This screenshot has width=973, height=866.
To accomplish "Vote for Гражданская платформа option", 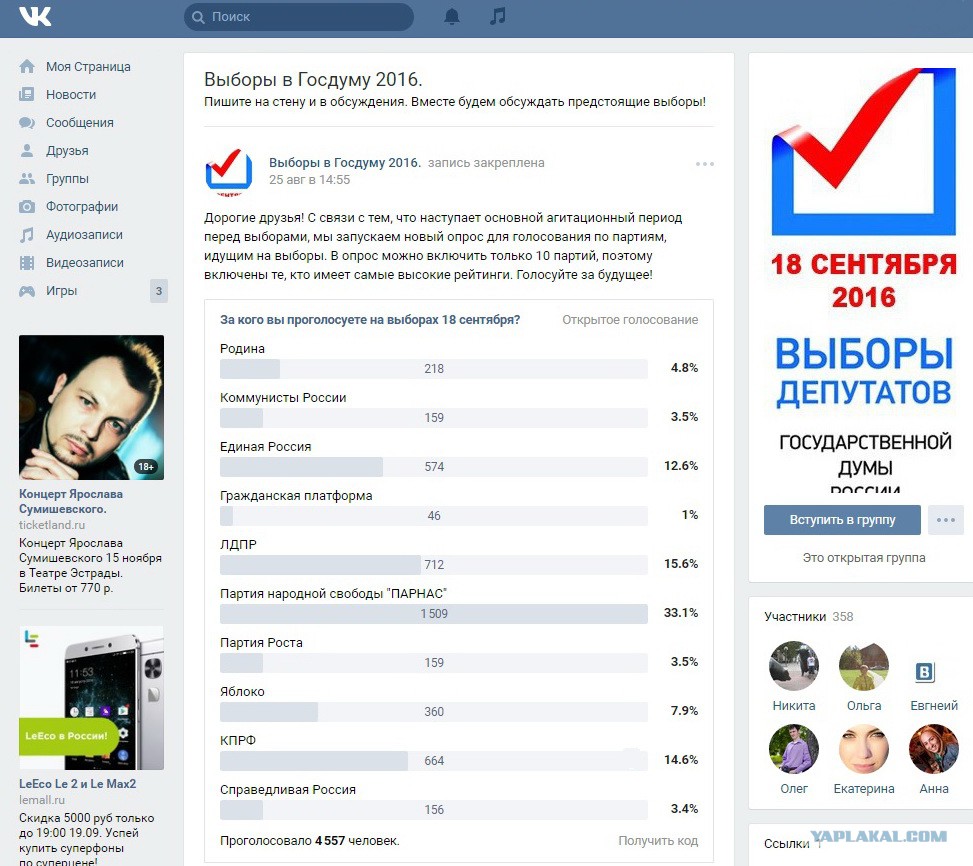I will (434, 516).
